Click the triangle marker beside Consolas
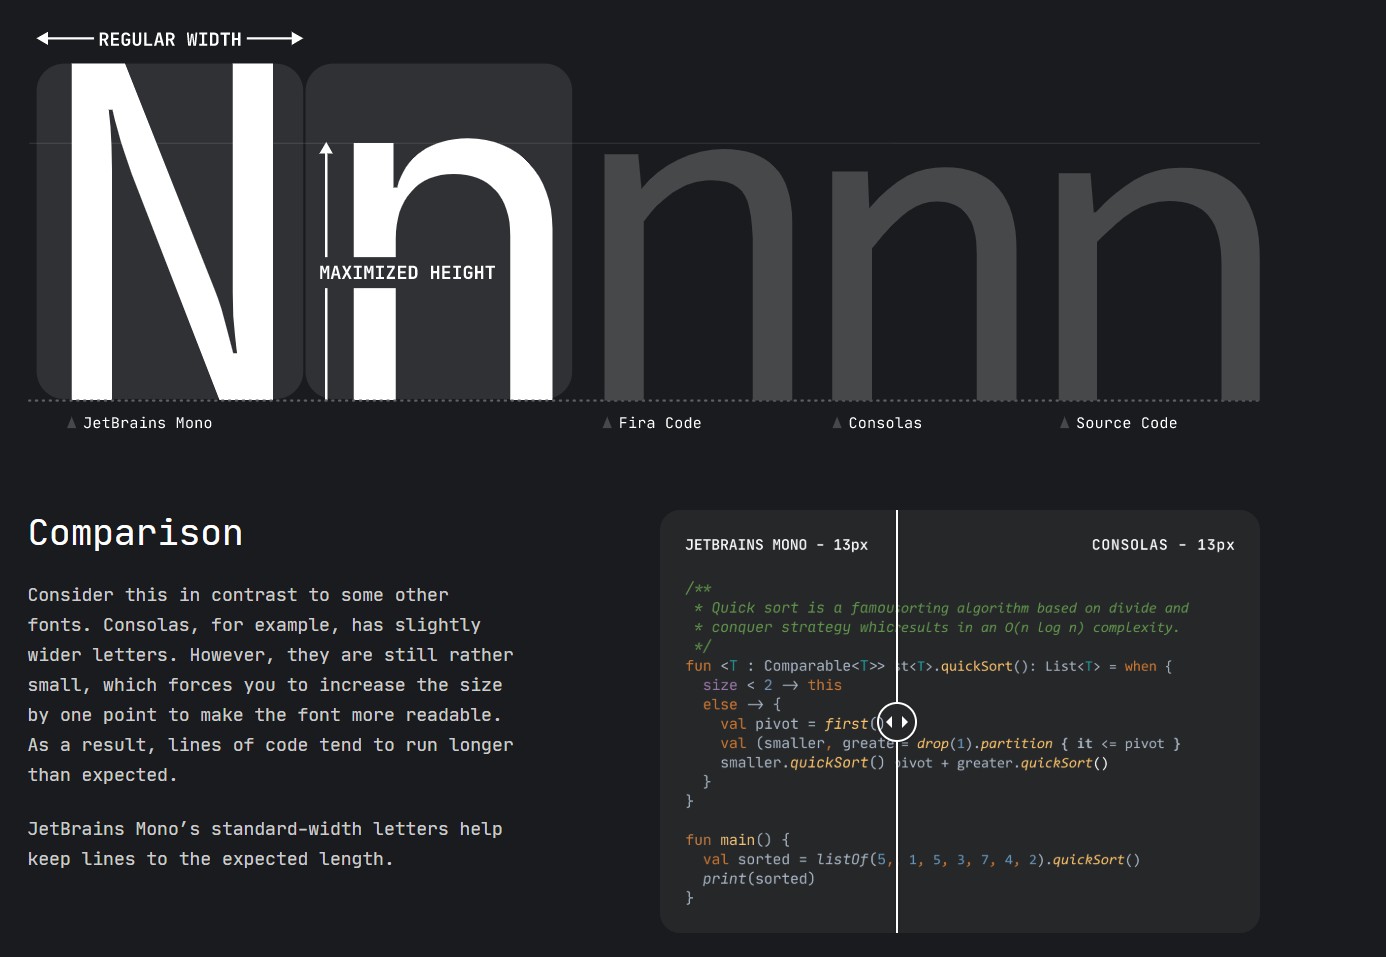Image resolution: width=1386 pixels, height=957 pixels. click(837, 423)
